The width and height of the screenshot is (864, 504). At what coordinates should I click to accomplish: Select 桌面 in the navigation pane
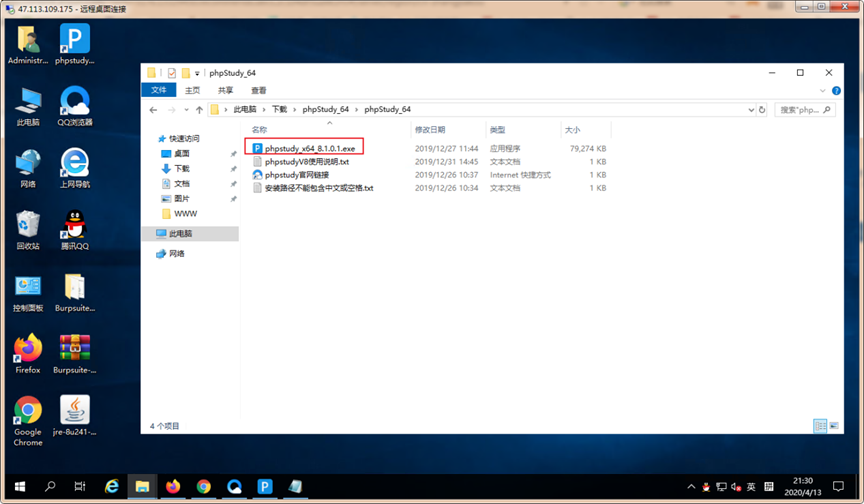(x=175, y=154)
